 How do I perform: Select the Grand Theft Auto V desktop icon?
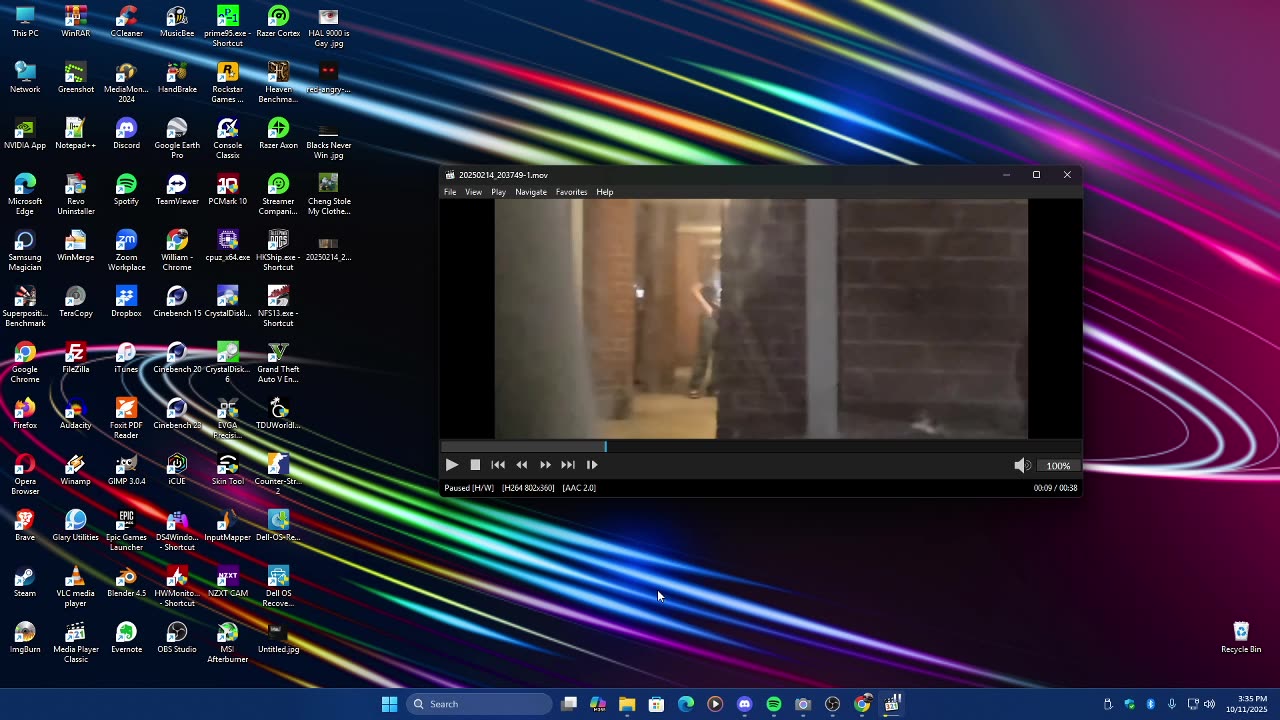pos(278,362)
